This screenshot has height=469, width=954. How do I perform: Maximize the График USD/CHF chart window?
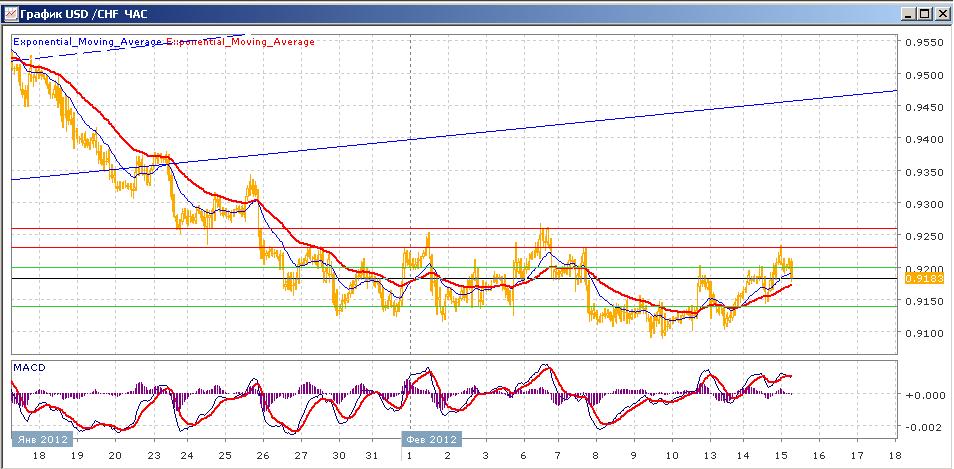coord(924,14)
